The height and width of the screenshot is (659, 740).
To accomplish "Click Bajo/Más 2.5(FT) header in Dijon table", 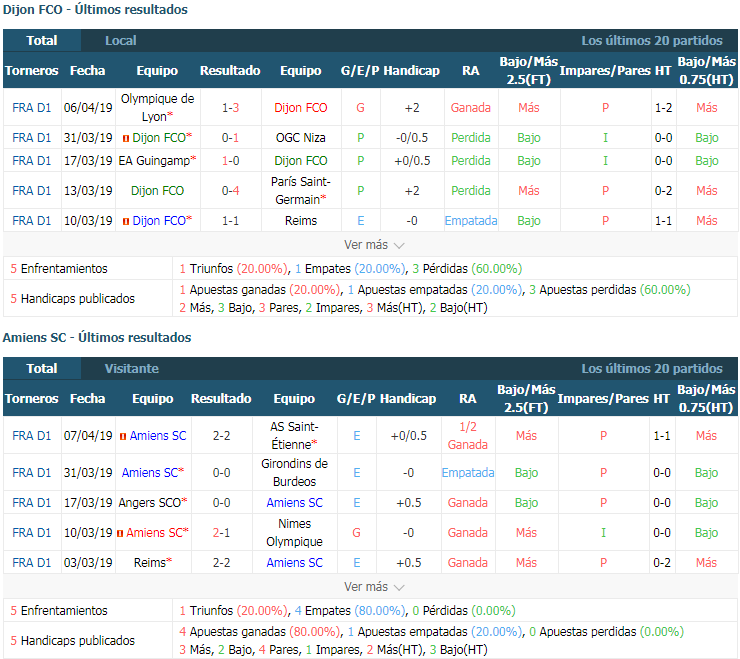I will coord(529,70).
